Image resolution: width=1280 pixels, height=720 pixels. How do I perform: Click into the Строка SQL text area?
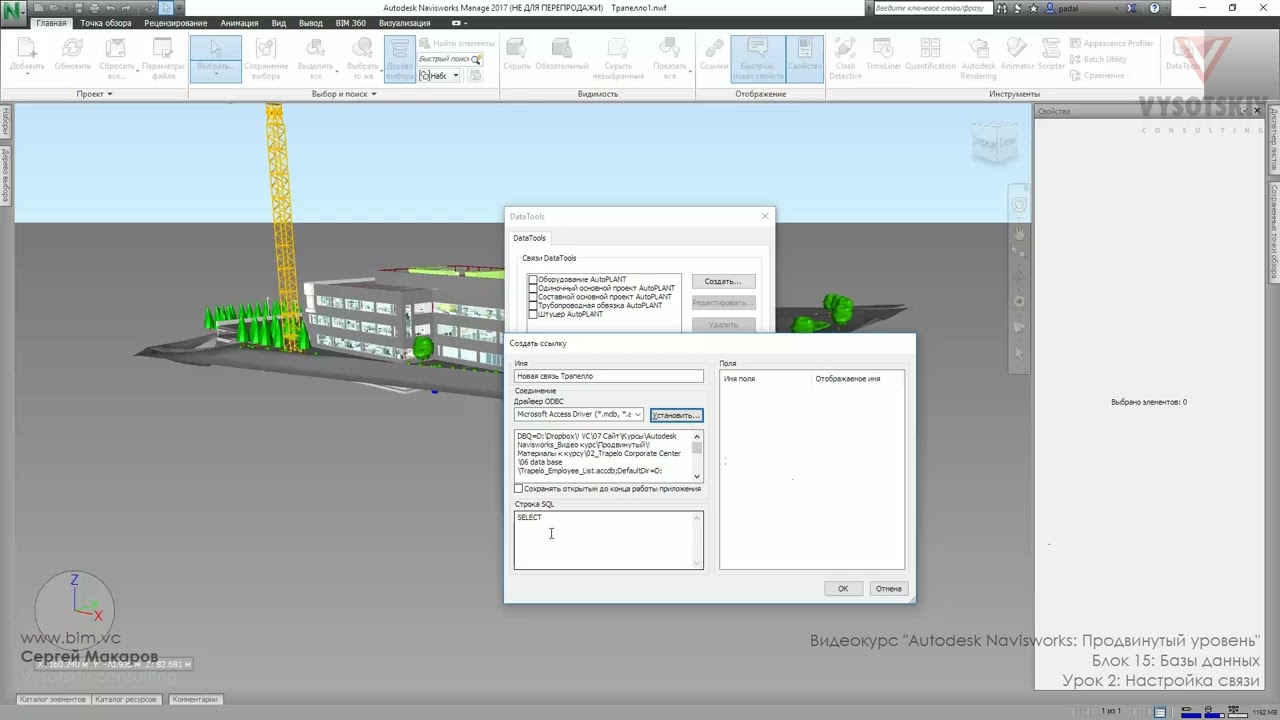609,540
